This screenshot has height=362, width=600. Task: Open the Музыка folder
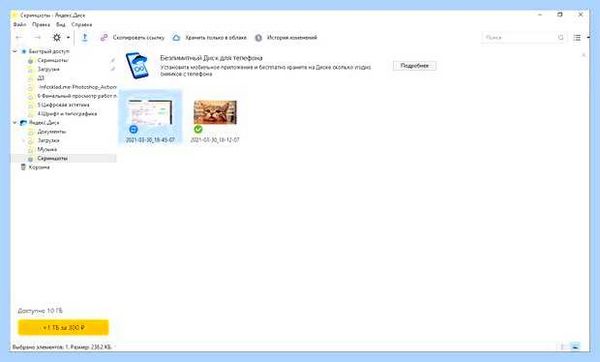(47, 149)
